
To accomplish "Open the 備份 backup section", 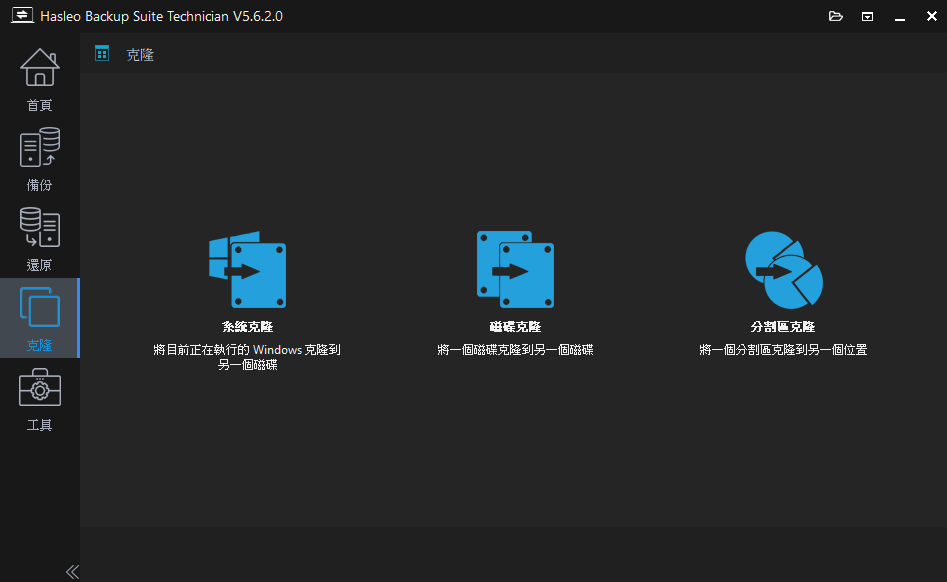I will [x=39, y=150].
